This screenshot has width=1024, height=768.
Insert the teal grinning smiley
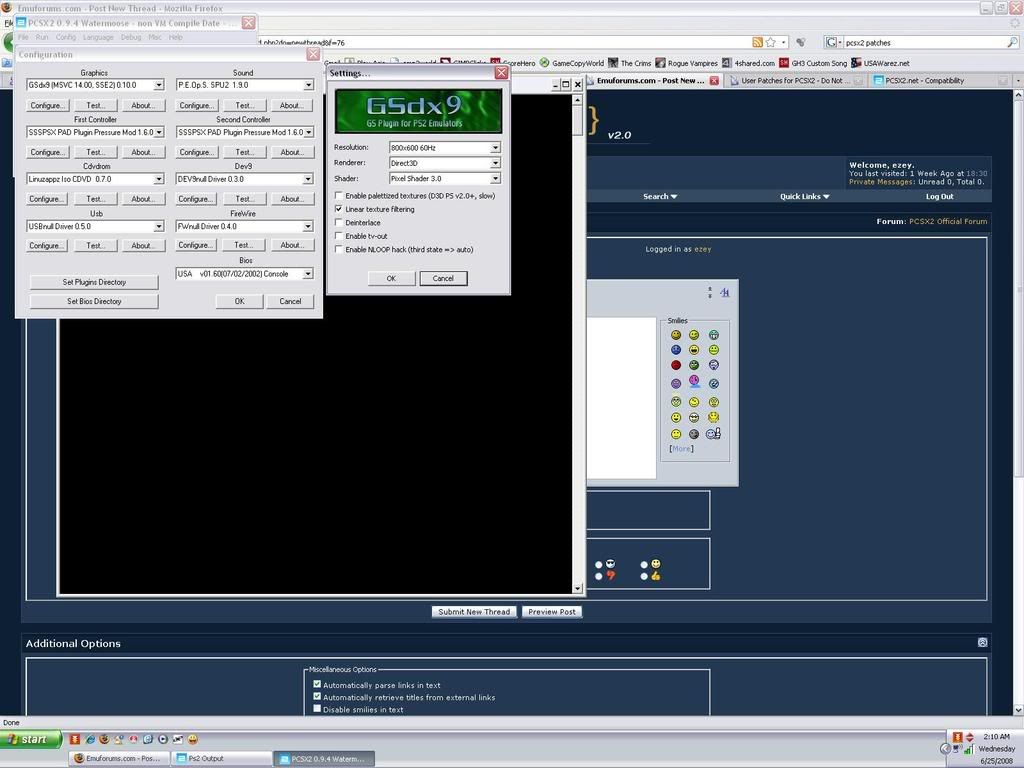(714, 335)
